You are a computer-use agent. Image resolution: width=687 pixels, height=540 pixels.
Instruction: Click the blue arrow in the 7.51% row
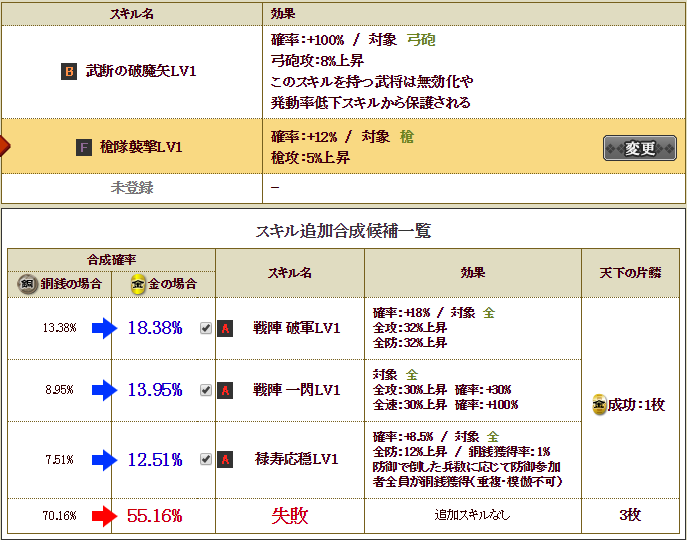click(104, 460)
